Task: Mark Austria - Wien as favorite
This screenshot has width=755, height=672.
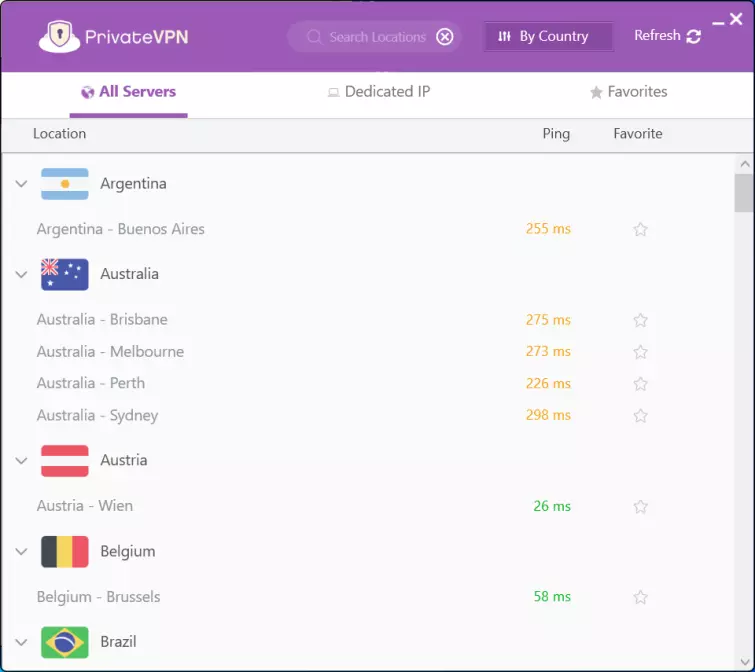Action: point(640,507)
